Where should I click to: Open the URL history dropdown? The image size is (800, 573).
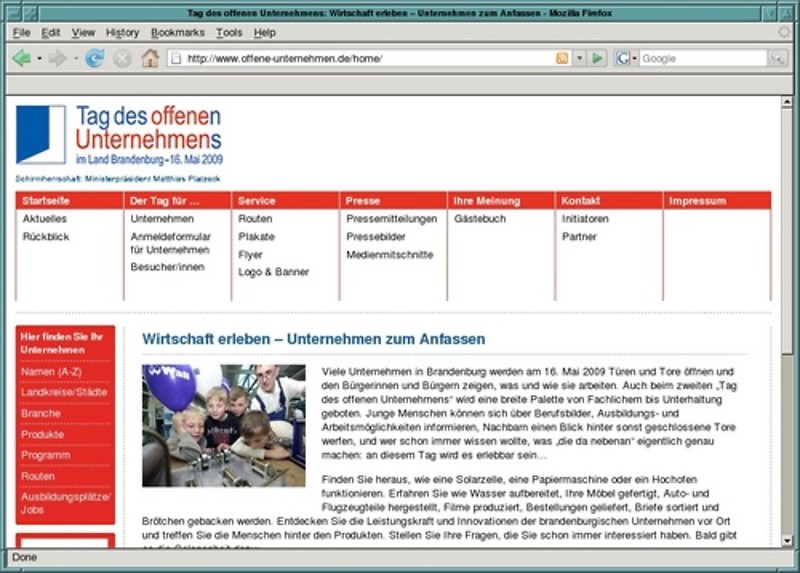[579, 58]
